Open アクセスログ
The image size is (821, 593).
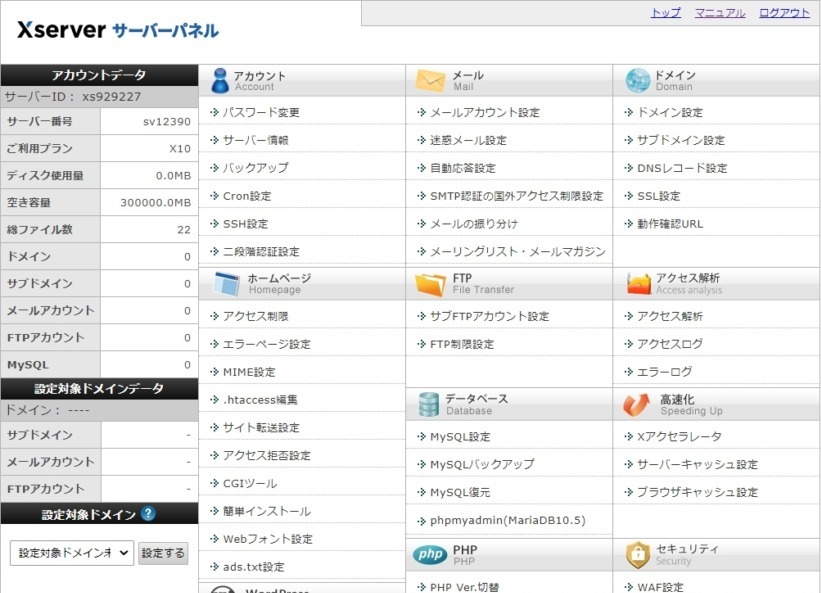[x=670, y=344]
